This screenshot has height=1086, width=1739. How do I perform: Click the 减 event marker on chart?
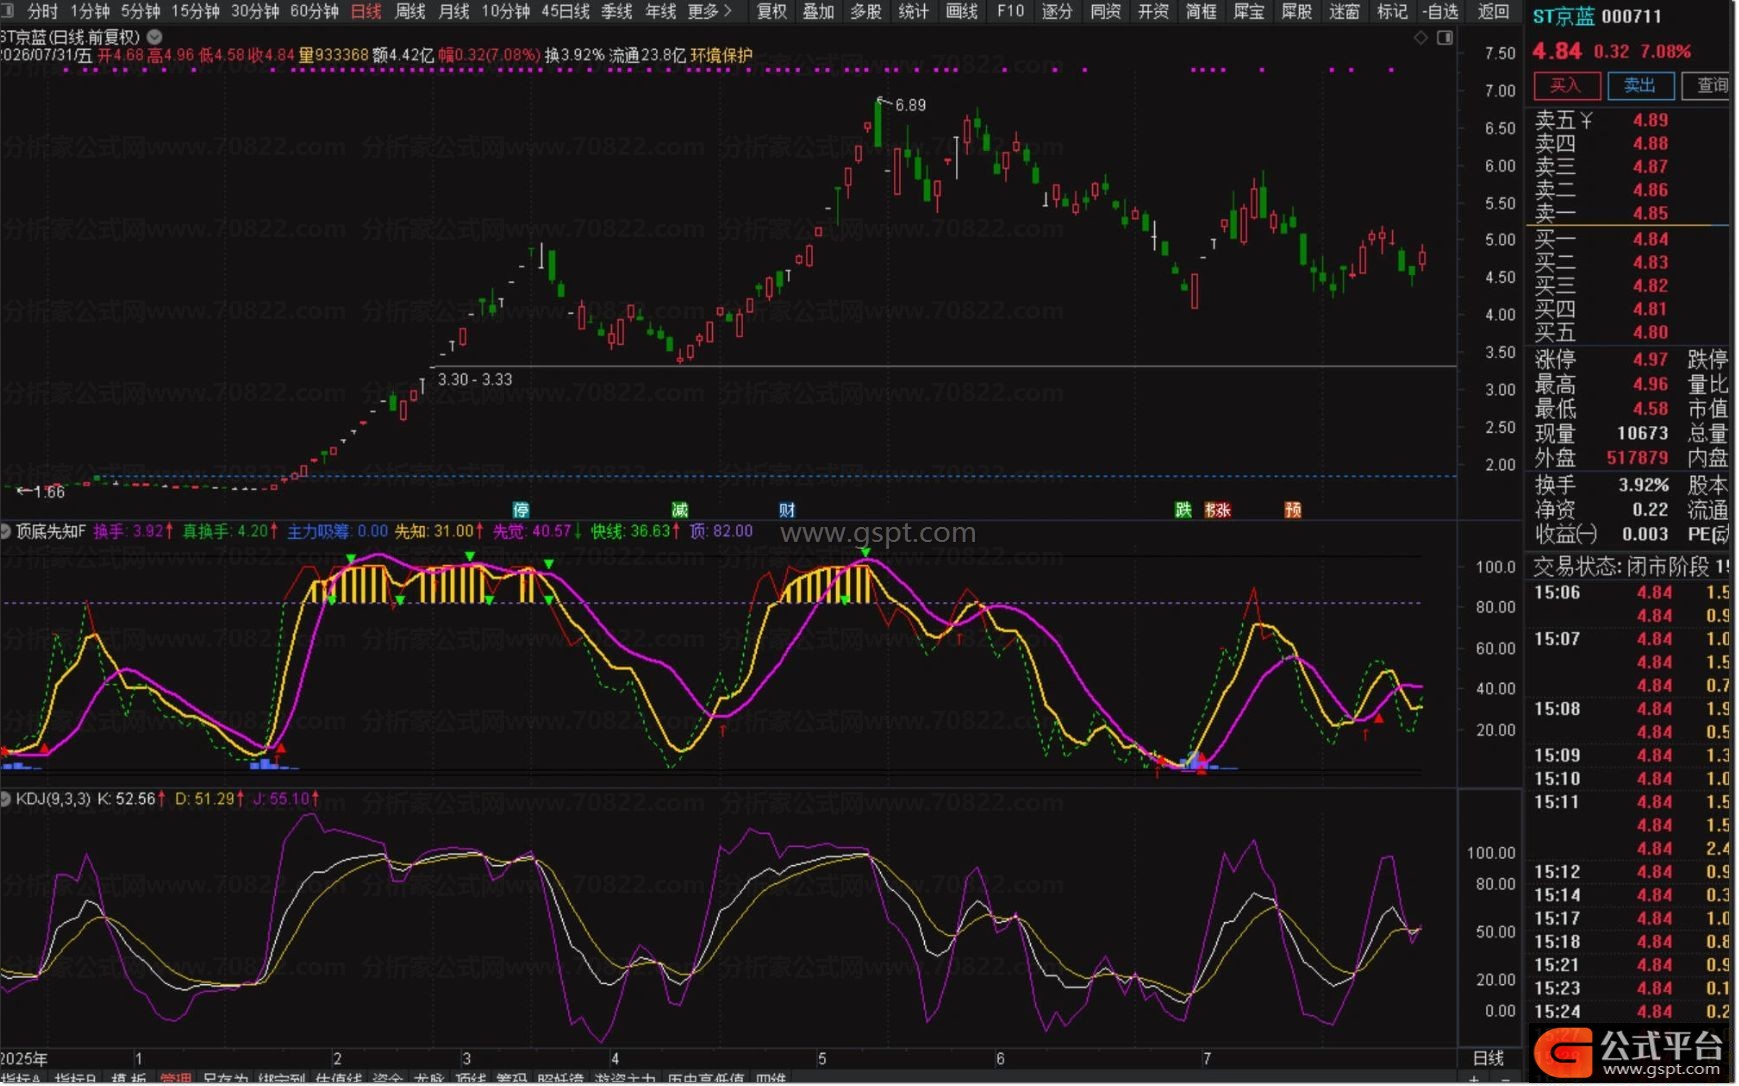[680, 510]
